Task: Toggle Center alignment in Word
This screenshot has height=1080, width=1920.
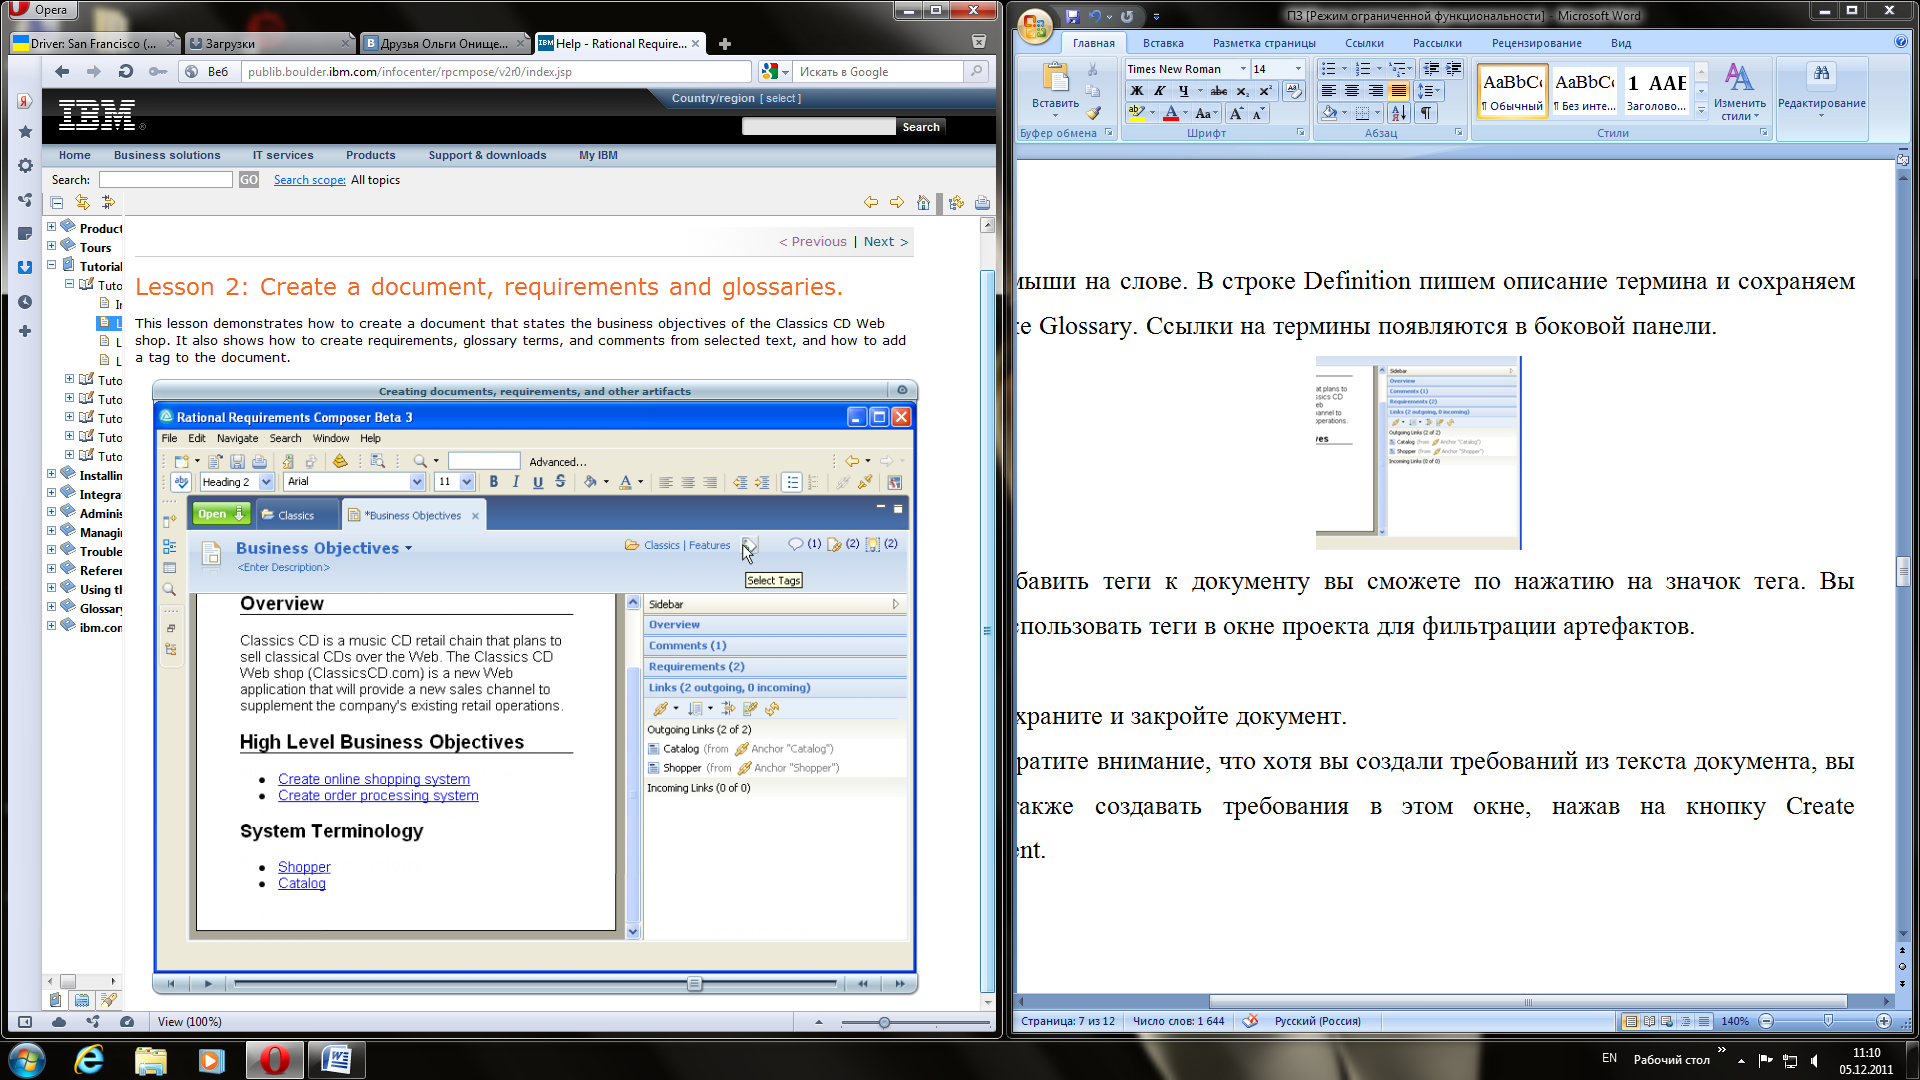Action: [x=1352, y=91]
